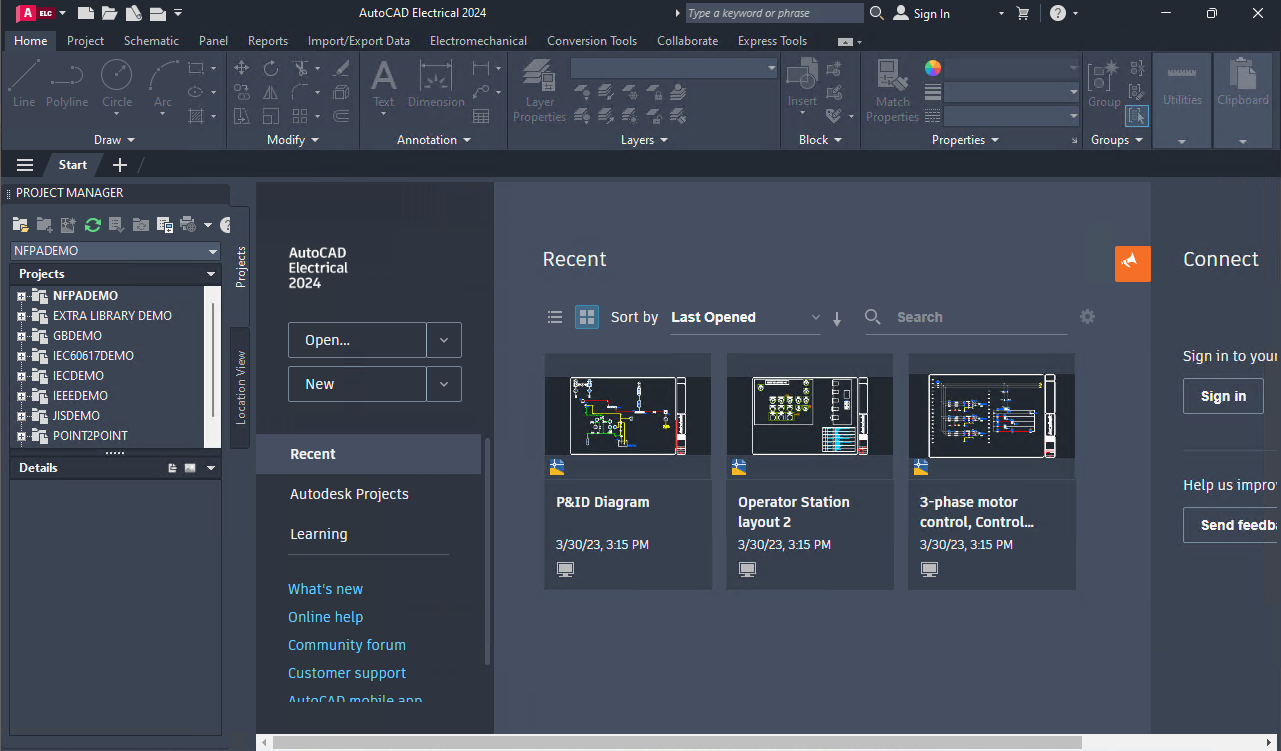Open the Import/Export Data ribbon tab
The width and height of the screenshot is (1281, 751).
point(359,41)
